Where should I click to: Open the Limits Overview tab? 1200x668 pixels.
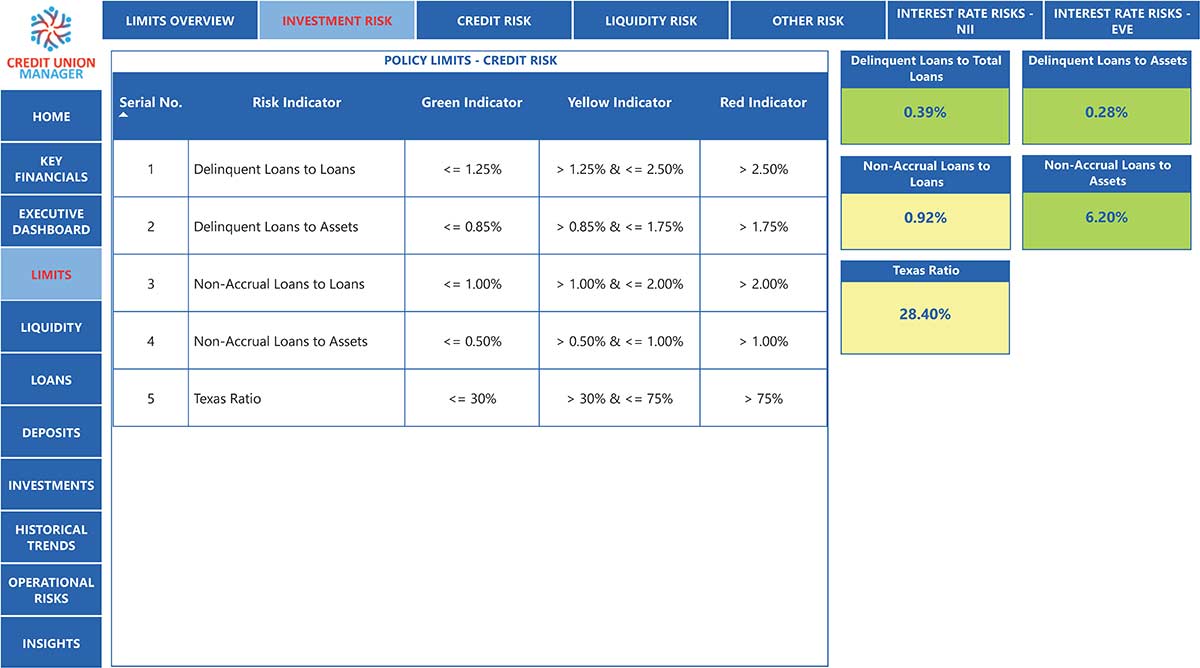tap(180, 21)
